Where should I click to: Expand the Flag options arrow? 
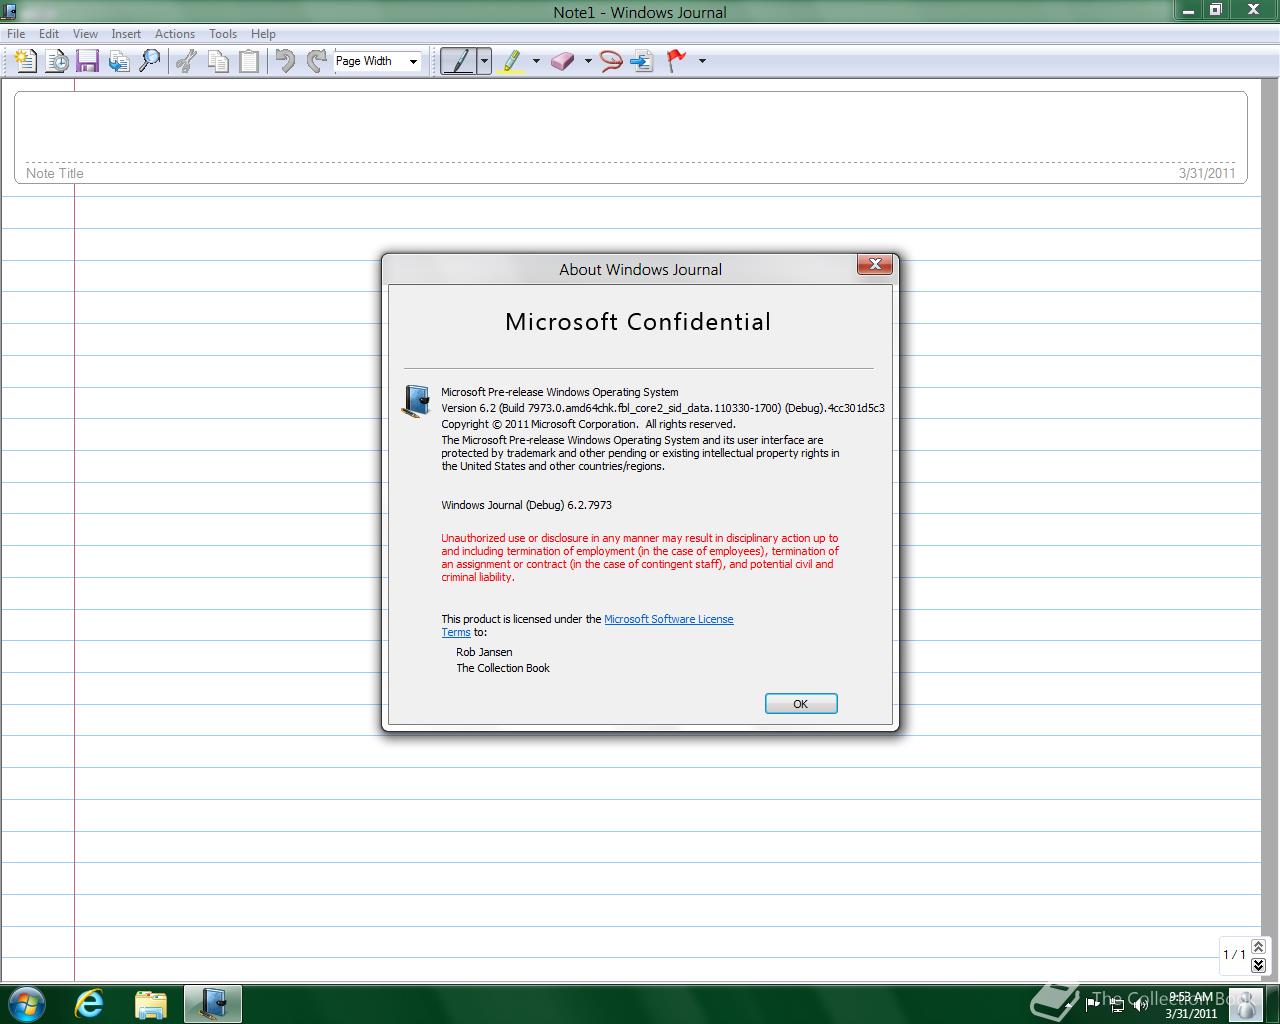702,61
